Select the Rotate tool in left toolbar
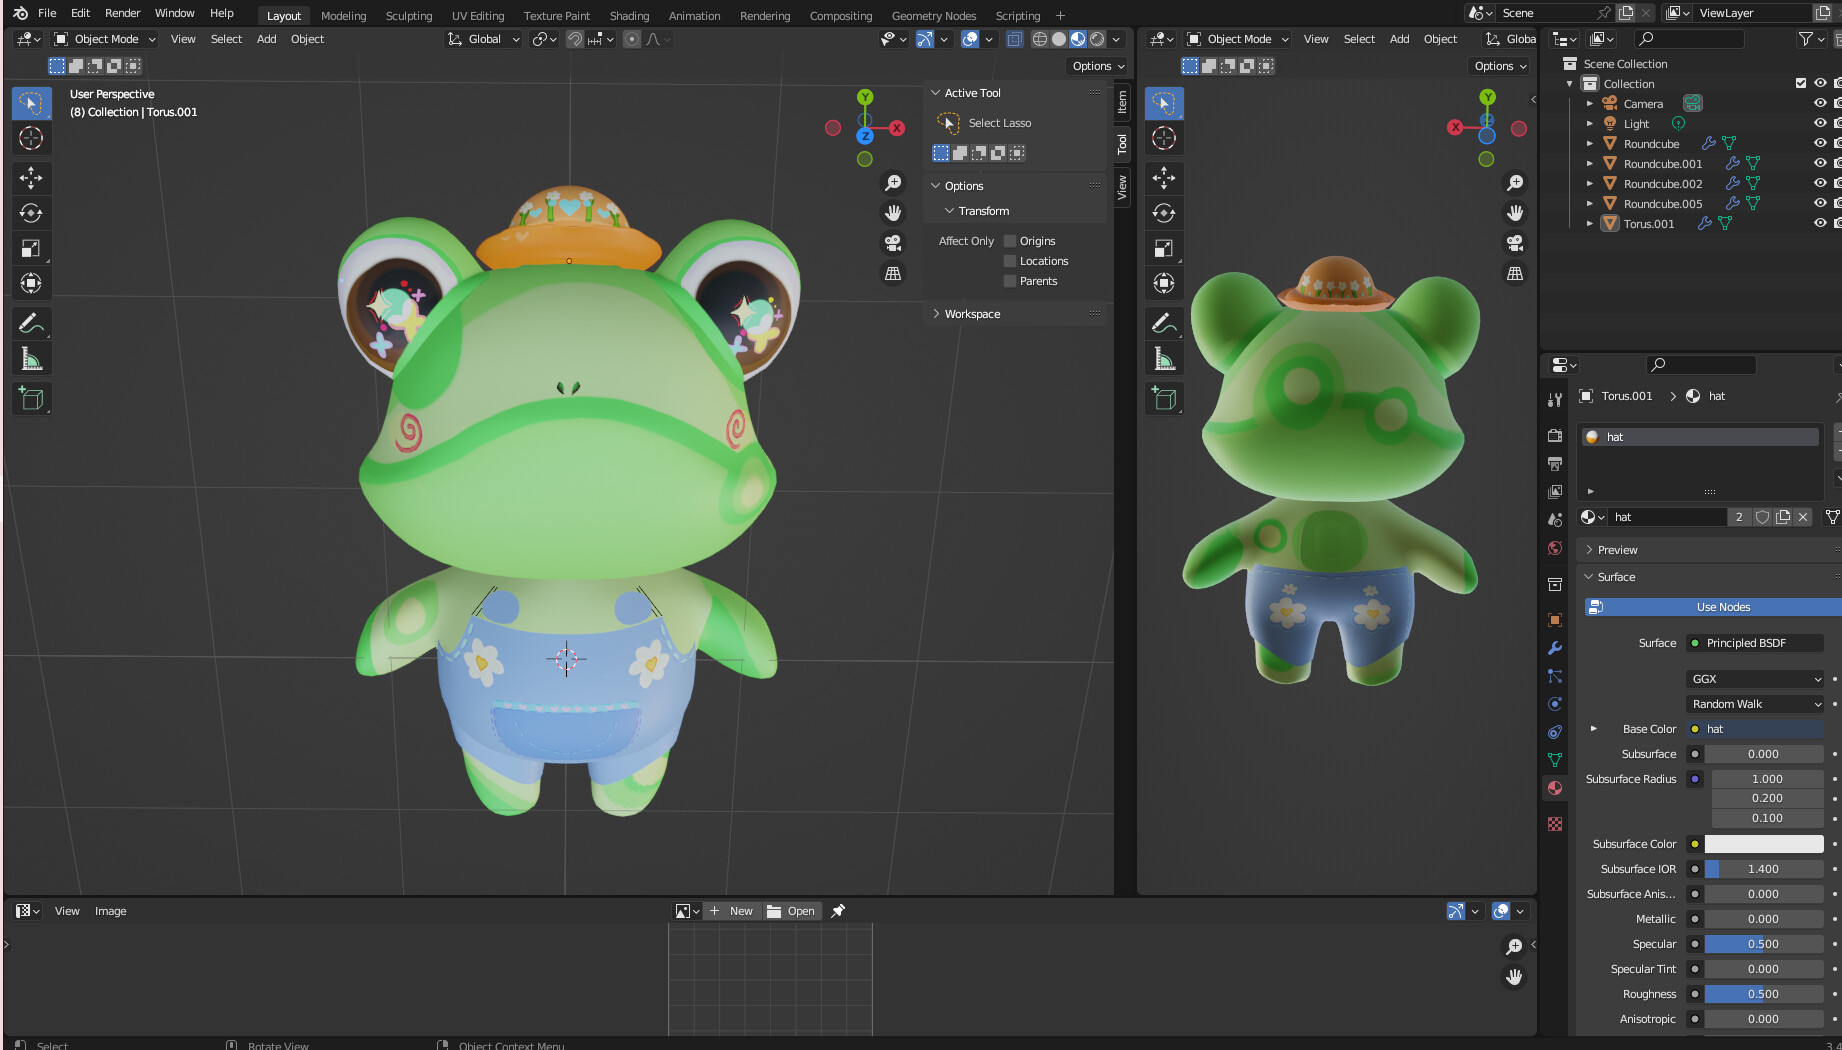This screenshot has height=1050, width=1842. [x=31, y=213]
